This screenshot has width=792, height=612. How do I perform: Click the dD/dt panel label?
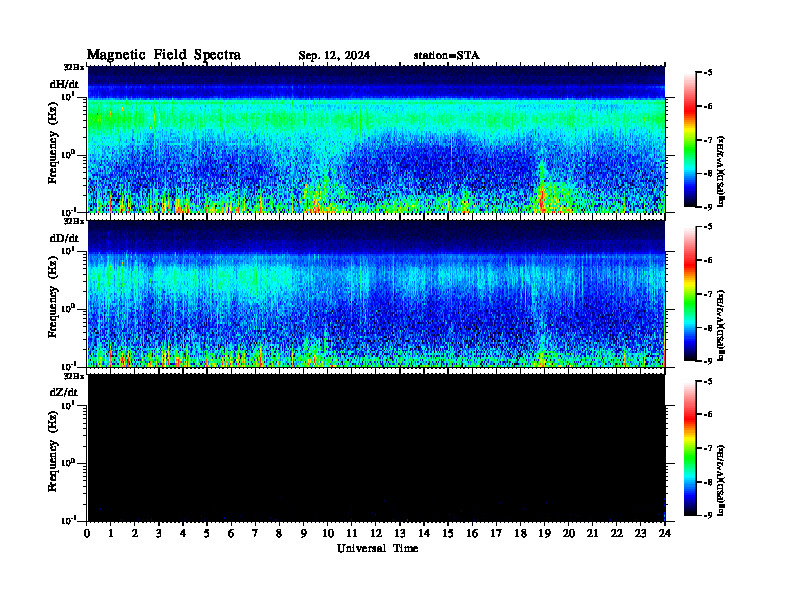click(x=64, y=238)
